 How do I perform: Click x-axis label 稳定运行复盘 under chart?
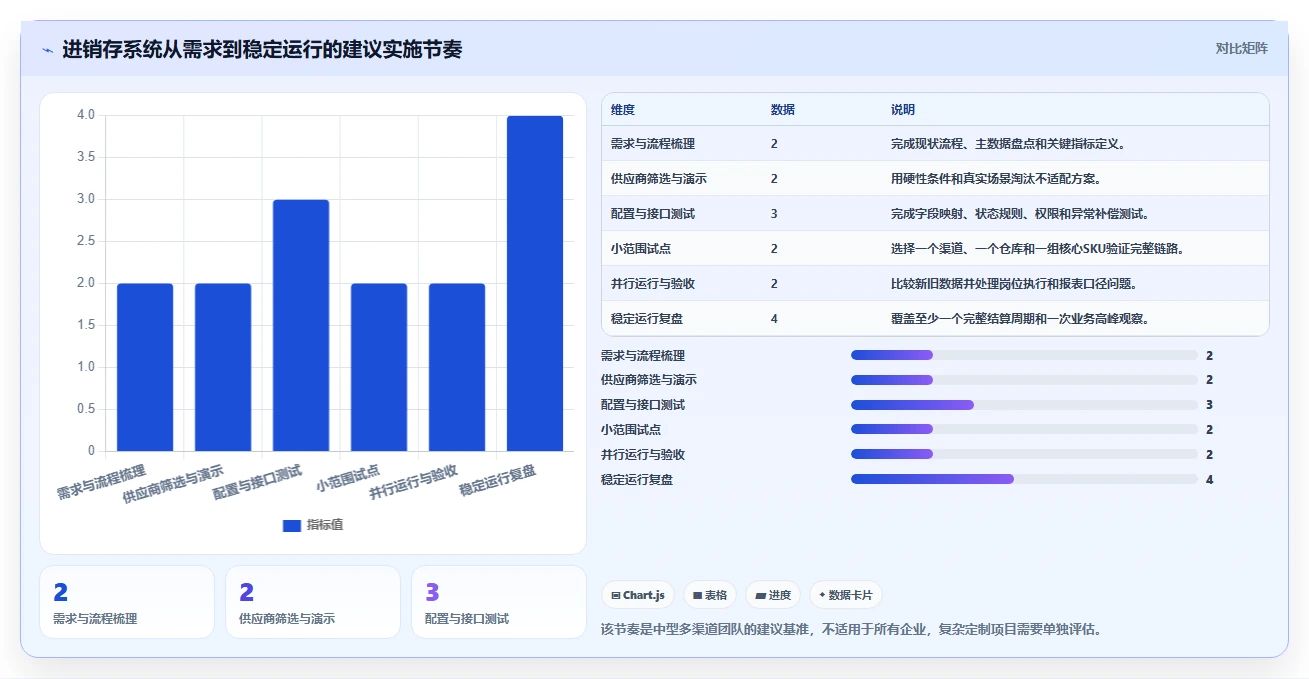click(499, 481)
